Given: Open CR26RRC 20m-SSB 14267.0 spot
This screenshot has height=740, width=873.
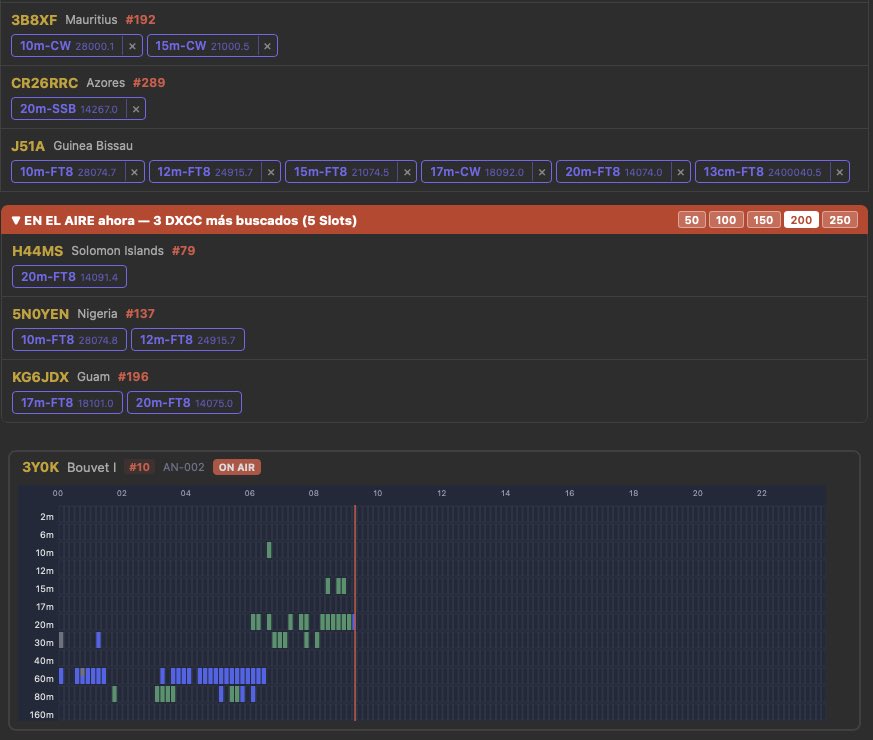Looking at the screenshot, I should [x=68, y=109].
